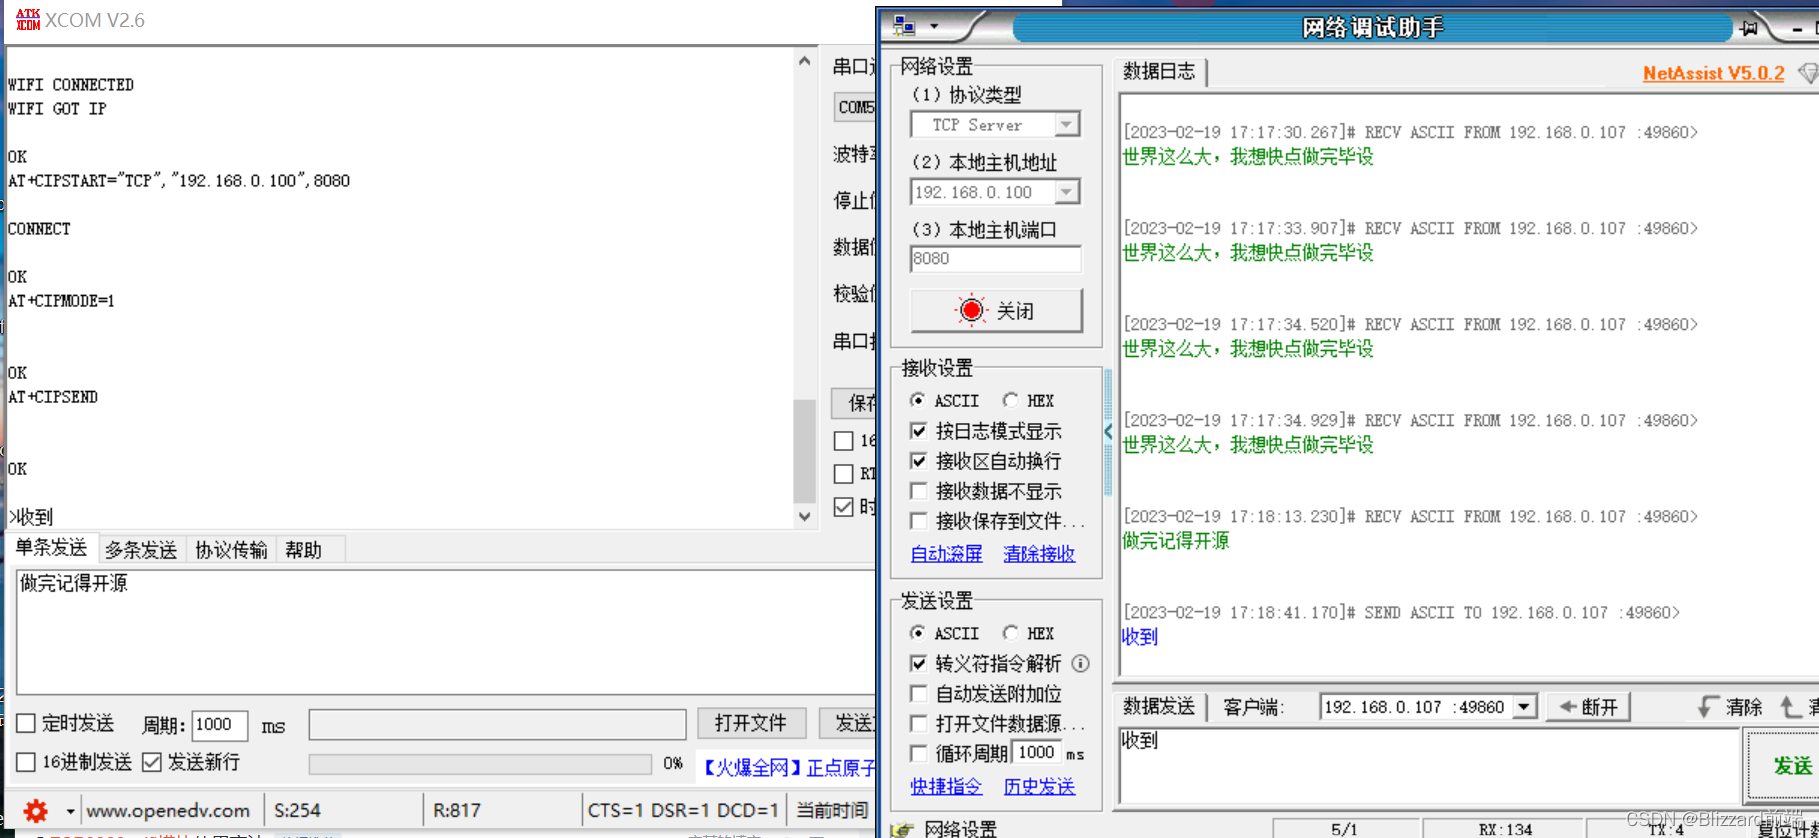Image resolution: width=1819 pixels, height=838 pixels.
Task: Enable 接收数据不显示 checkbox
Action: (918, 491)
